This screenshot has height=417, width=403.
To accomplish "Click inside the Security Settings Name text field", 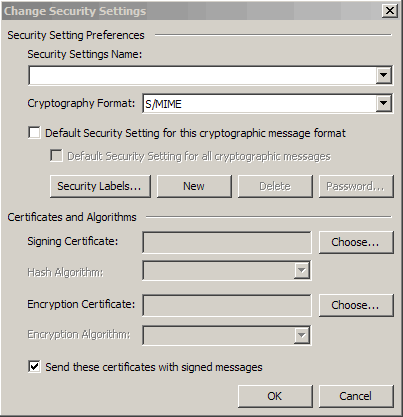I will coord(203,75).
